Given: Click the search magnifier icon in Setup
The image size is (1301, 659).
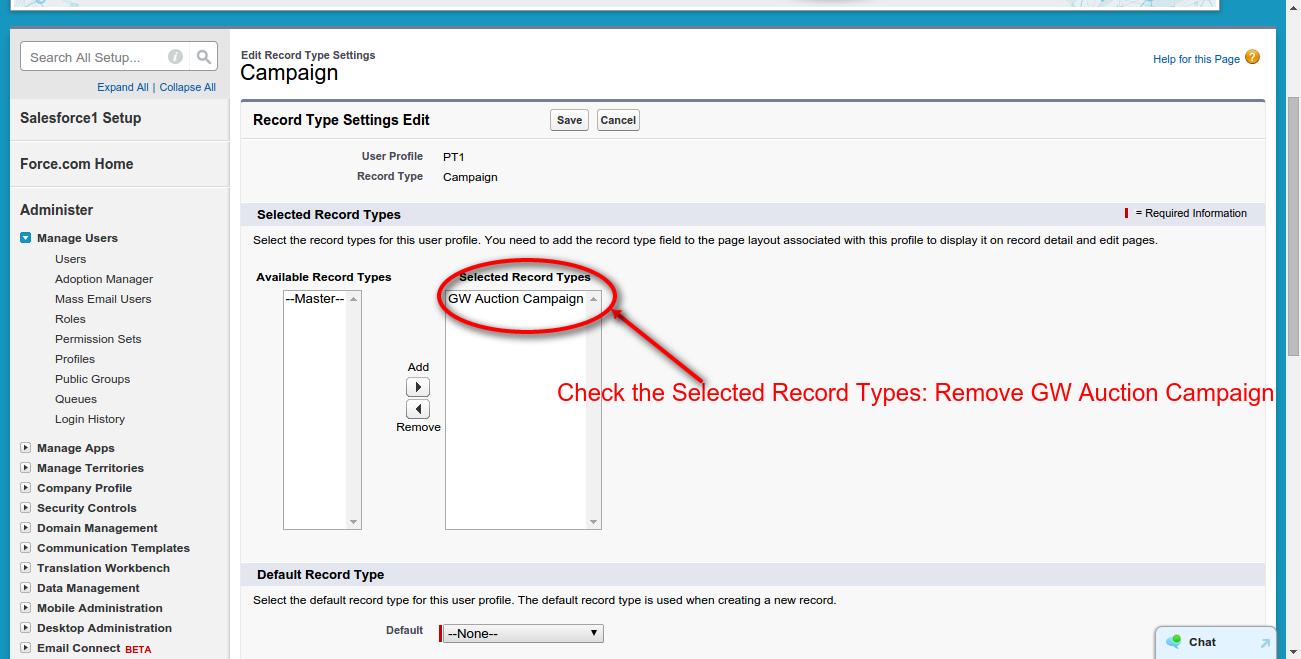Looking at the screenshot, I should (x=203, y=57).
